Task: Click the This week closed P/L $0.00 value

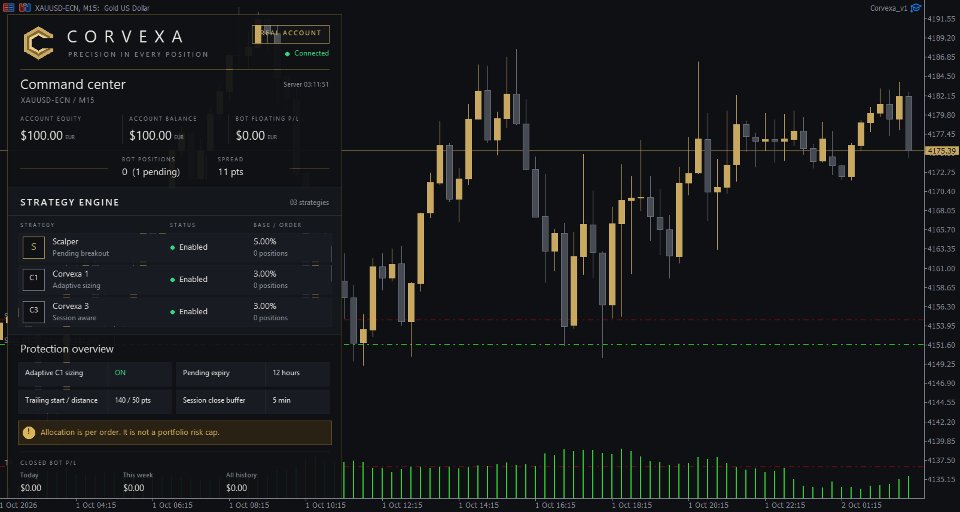Action: [133, 488]
